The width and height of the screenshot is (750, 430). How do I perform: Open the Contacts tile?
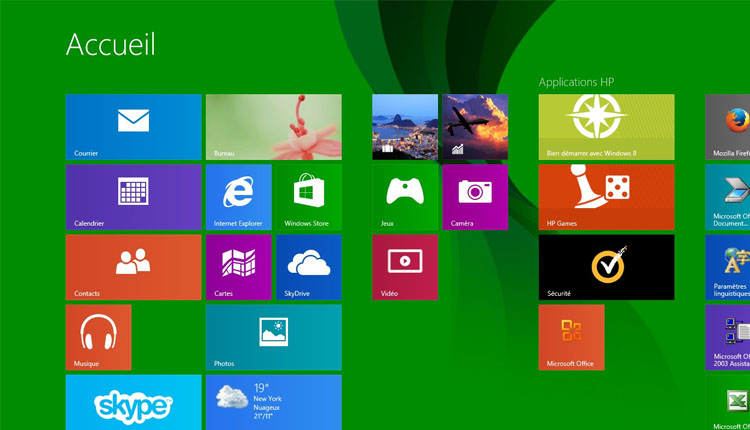point(133,267)
